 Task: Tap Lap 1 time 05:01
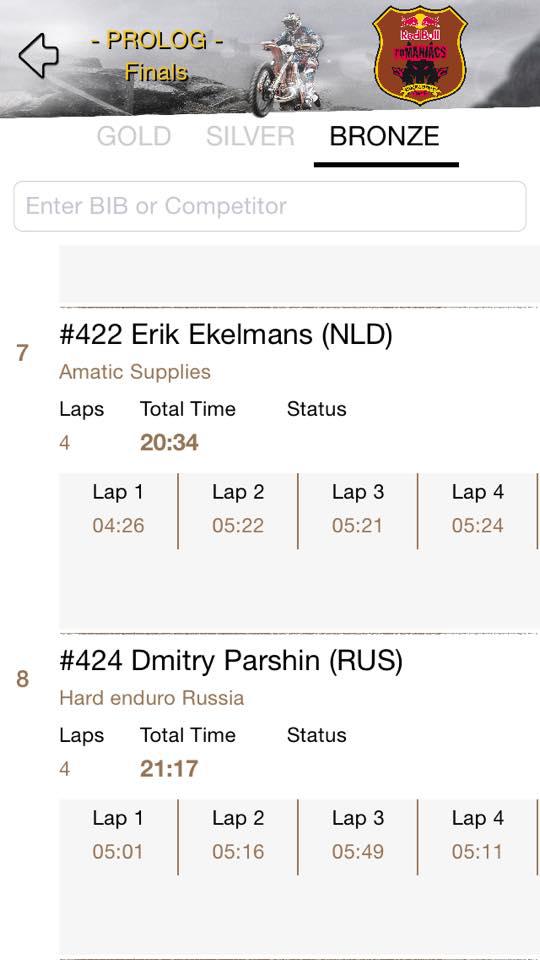118,852
